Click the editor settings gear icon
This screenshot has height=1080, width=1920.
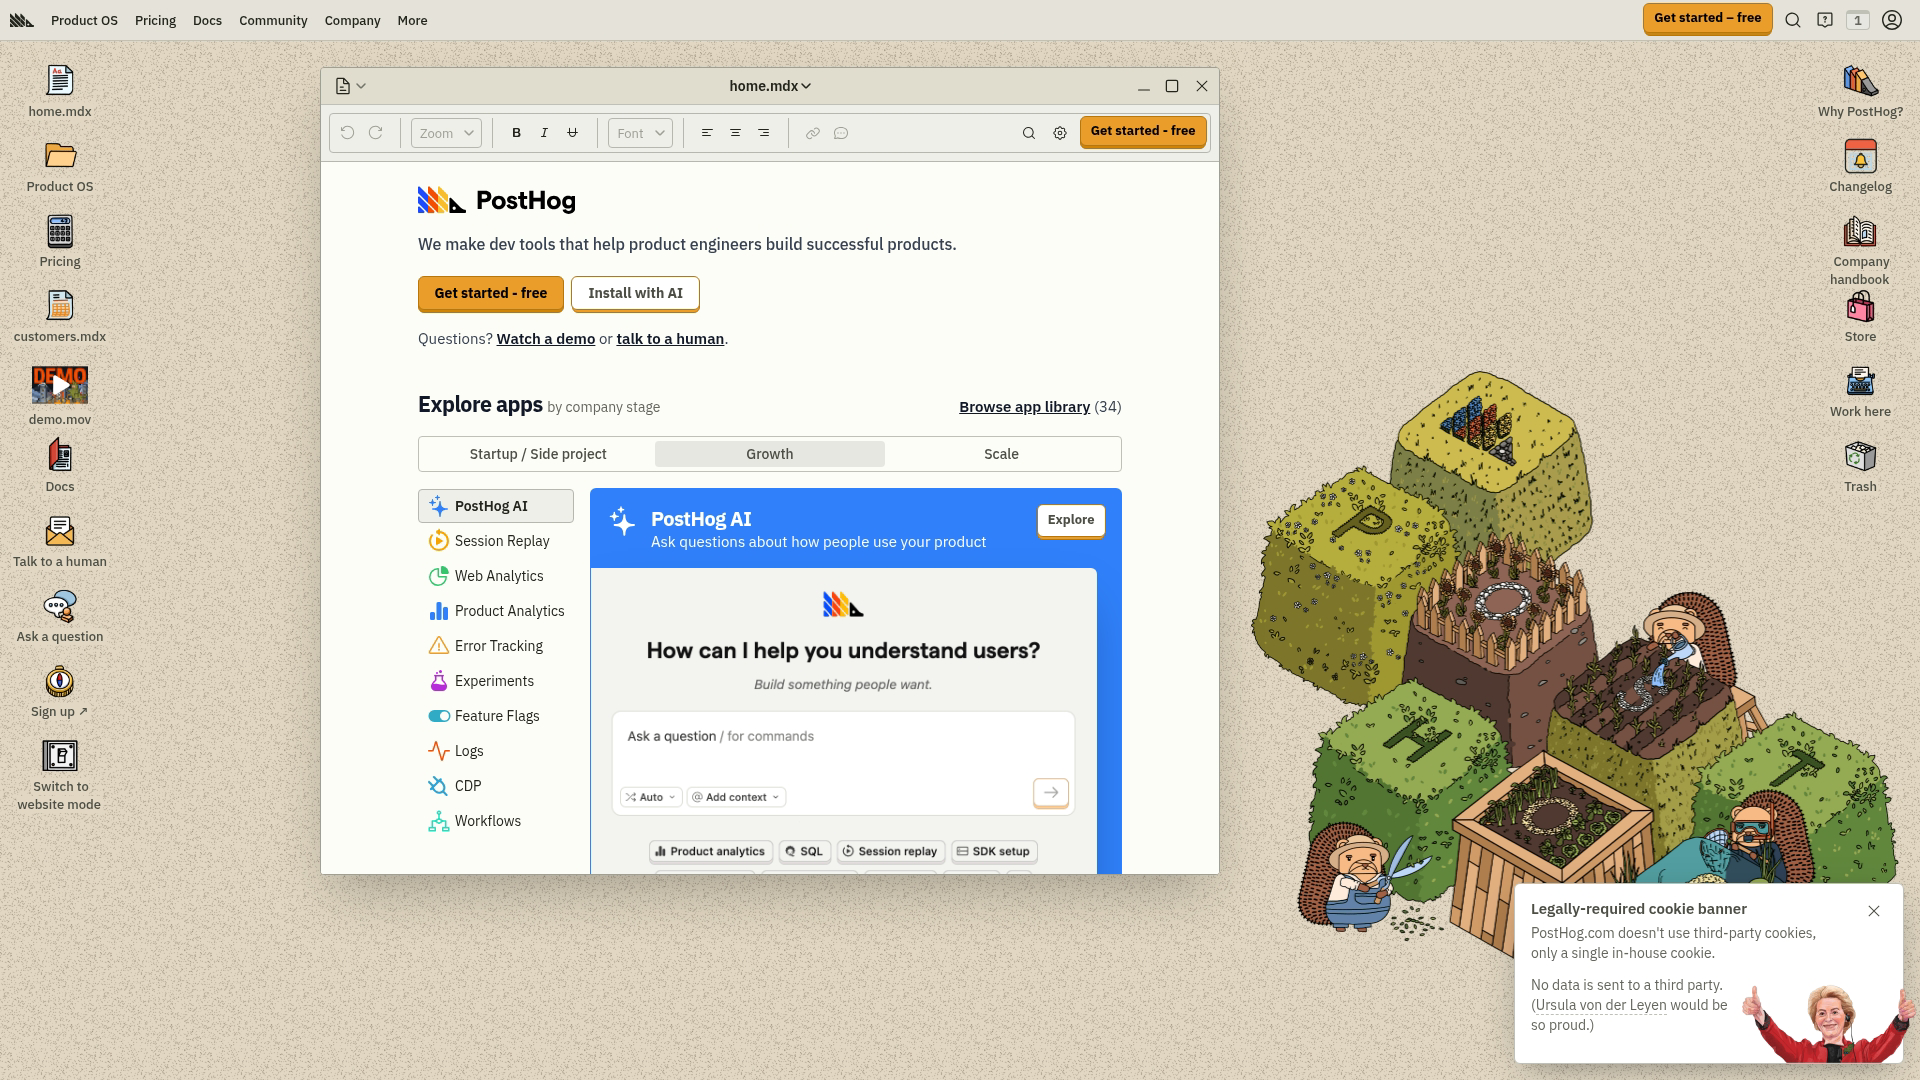[x=1060, y=133]
